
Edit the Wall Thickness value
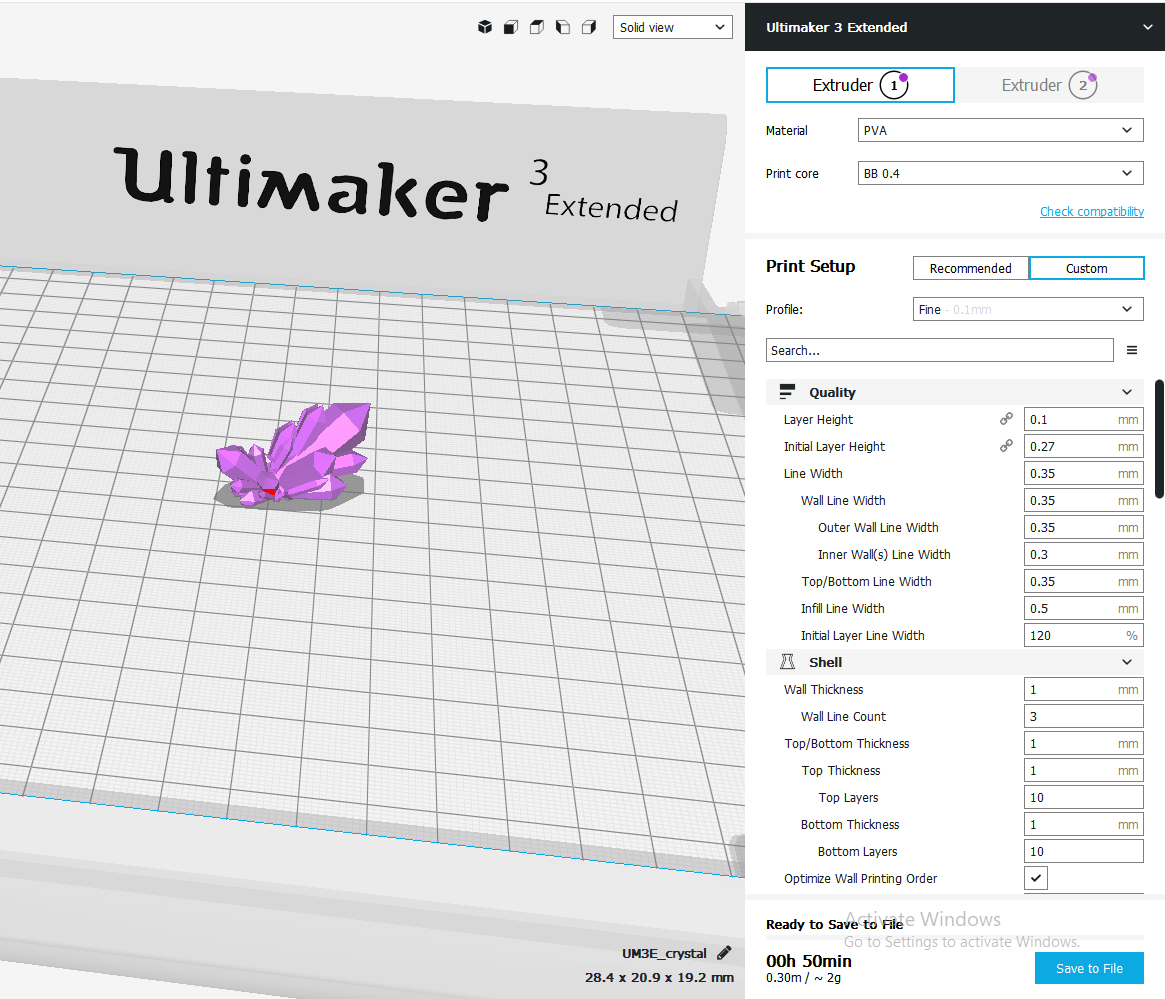1083,689
